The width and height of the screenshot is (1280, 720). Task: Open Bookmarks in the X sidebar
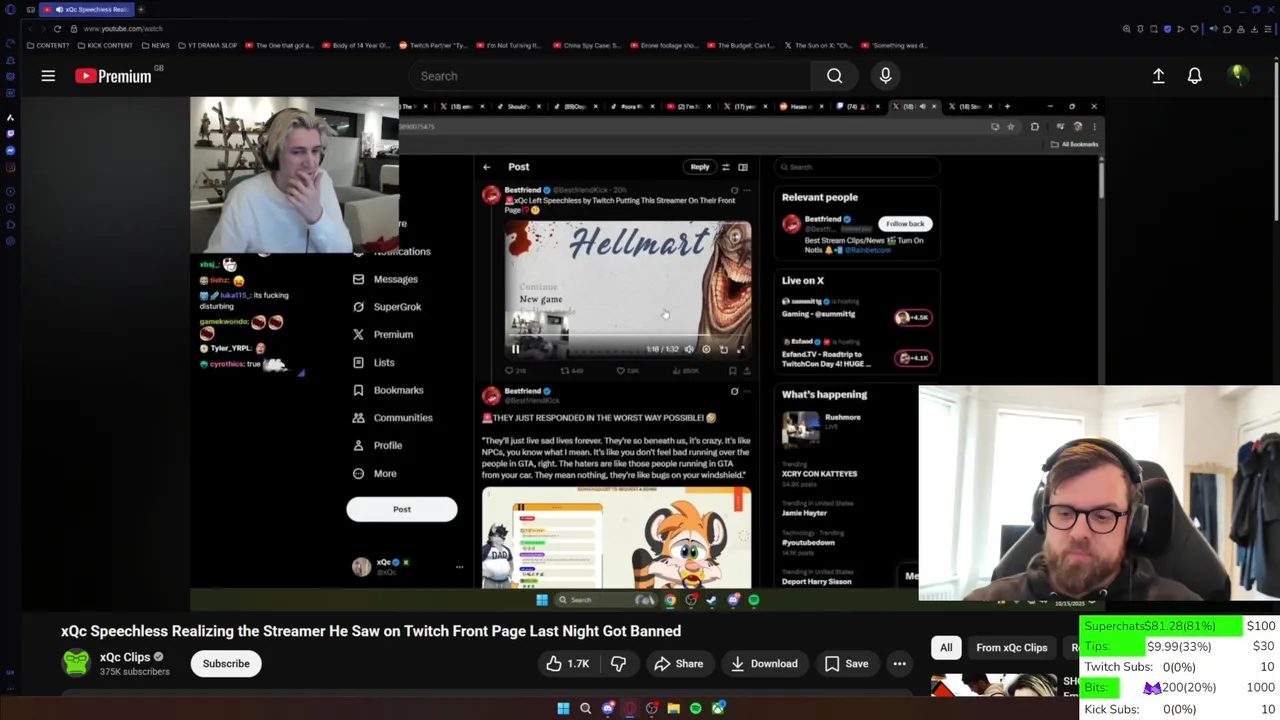pyautogui.click(x=388, y=390)
